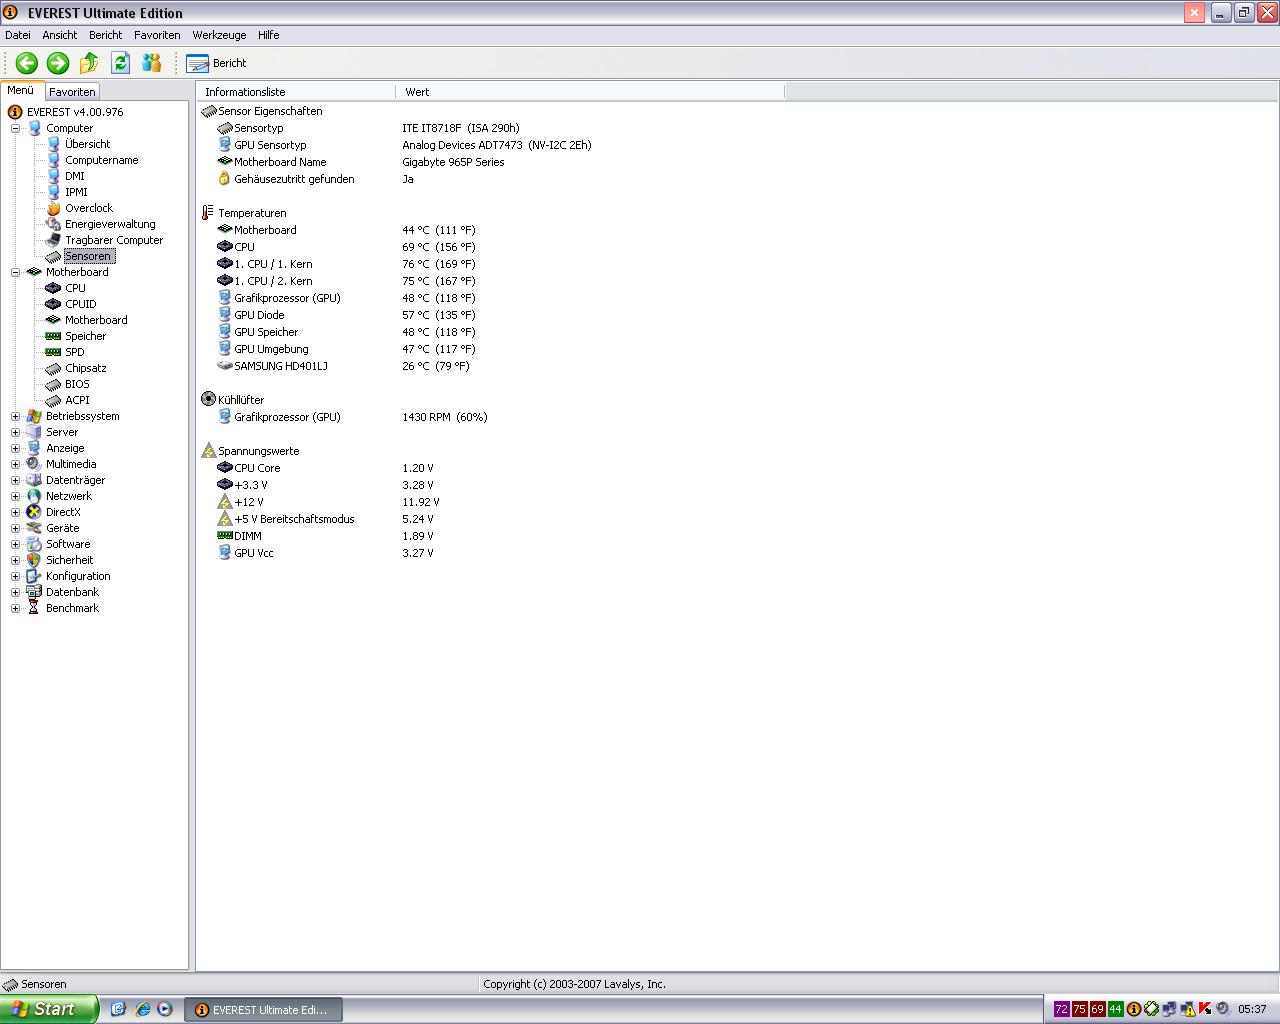Click the CPUID chip icon
This screenshot has width=1280, height=1024.
[x=53, y=304]
